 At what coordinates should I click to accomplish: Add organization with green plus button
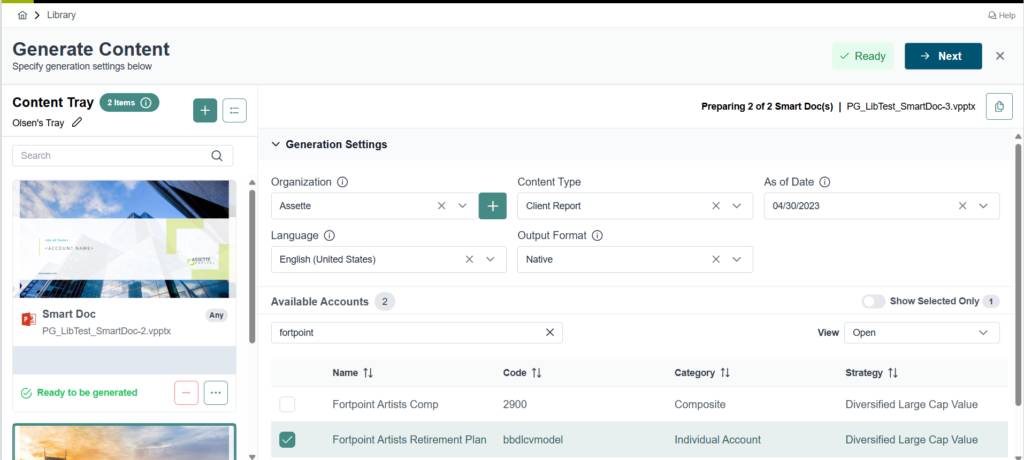pyautogui.click(x=493, y=206)
